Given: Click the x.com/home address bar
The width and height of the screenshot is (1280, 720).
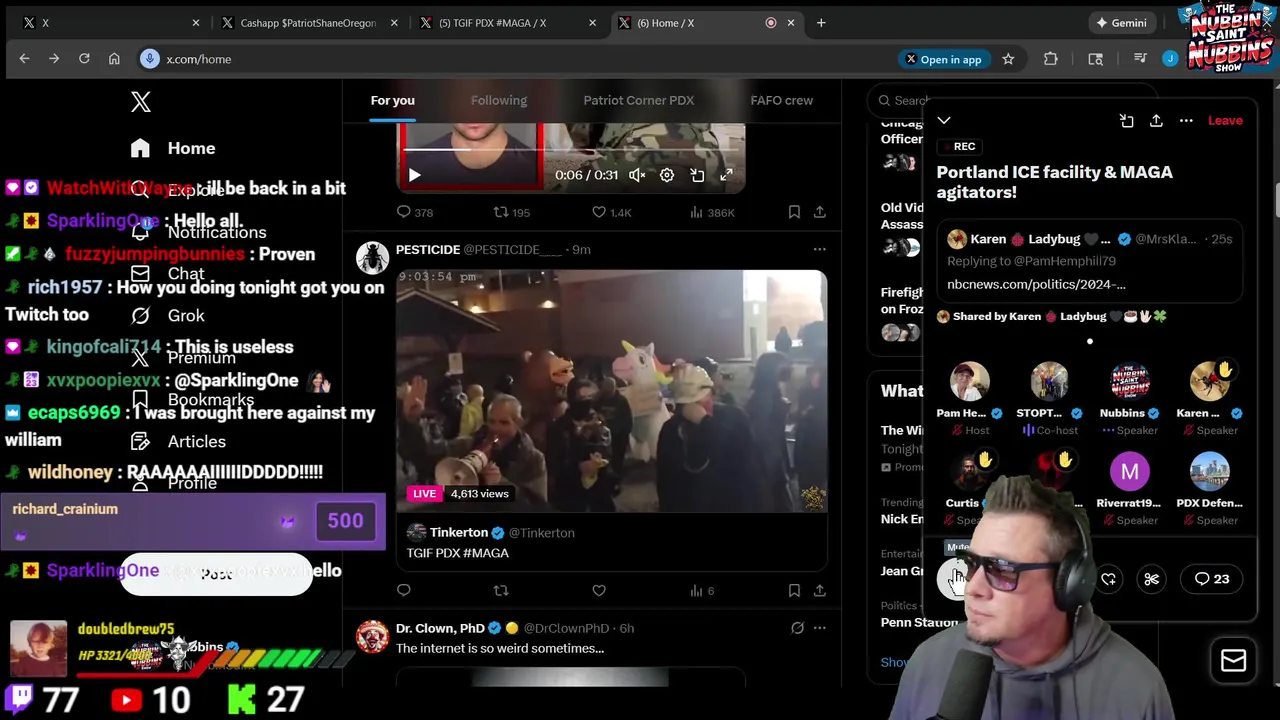Looking at the screenshot, I should tap(510, 59).
